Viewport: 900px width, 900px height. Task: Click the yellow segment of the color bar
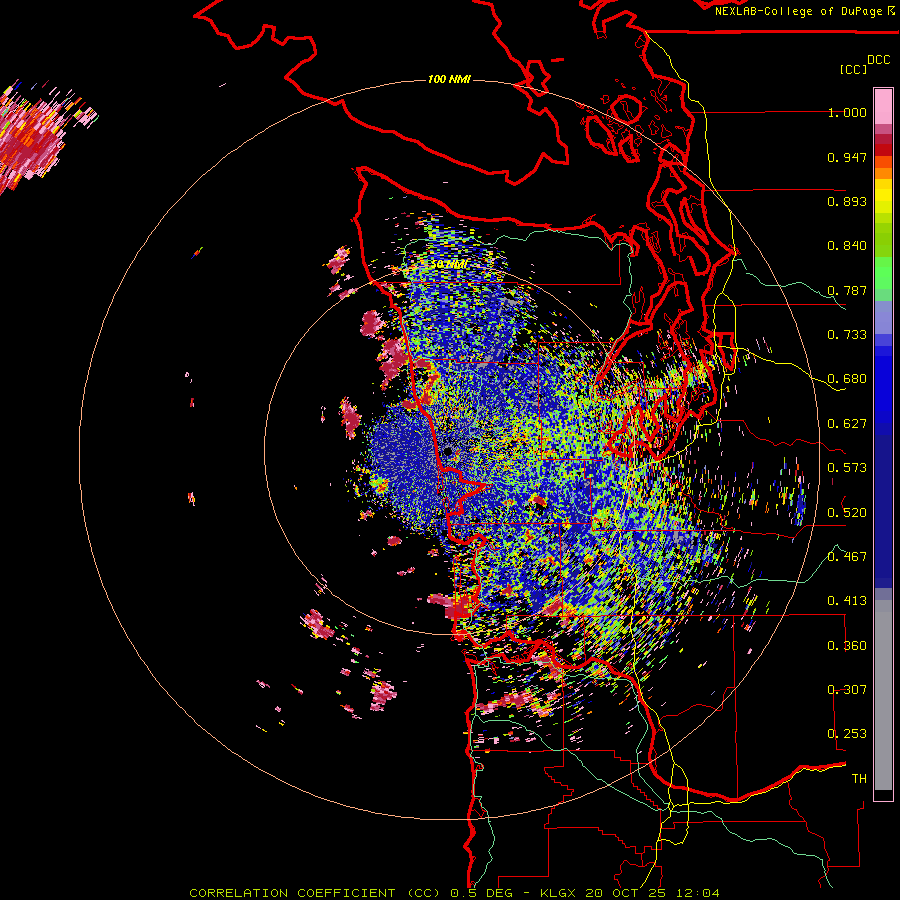coord(883,196)
